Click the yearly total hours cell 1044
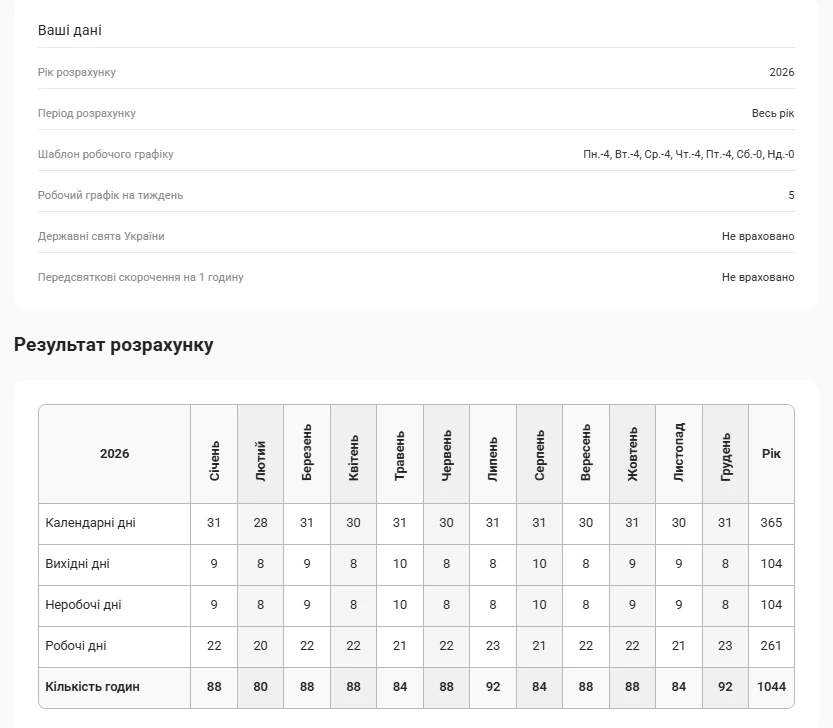The width and height of the screenshot is (833, 728). [771, 687]
